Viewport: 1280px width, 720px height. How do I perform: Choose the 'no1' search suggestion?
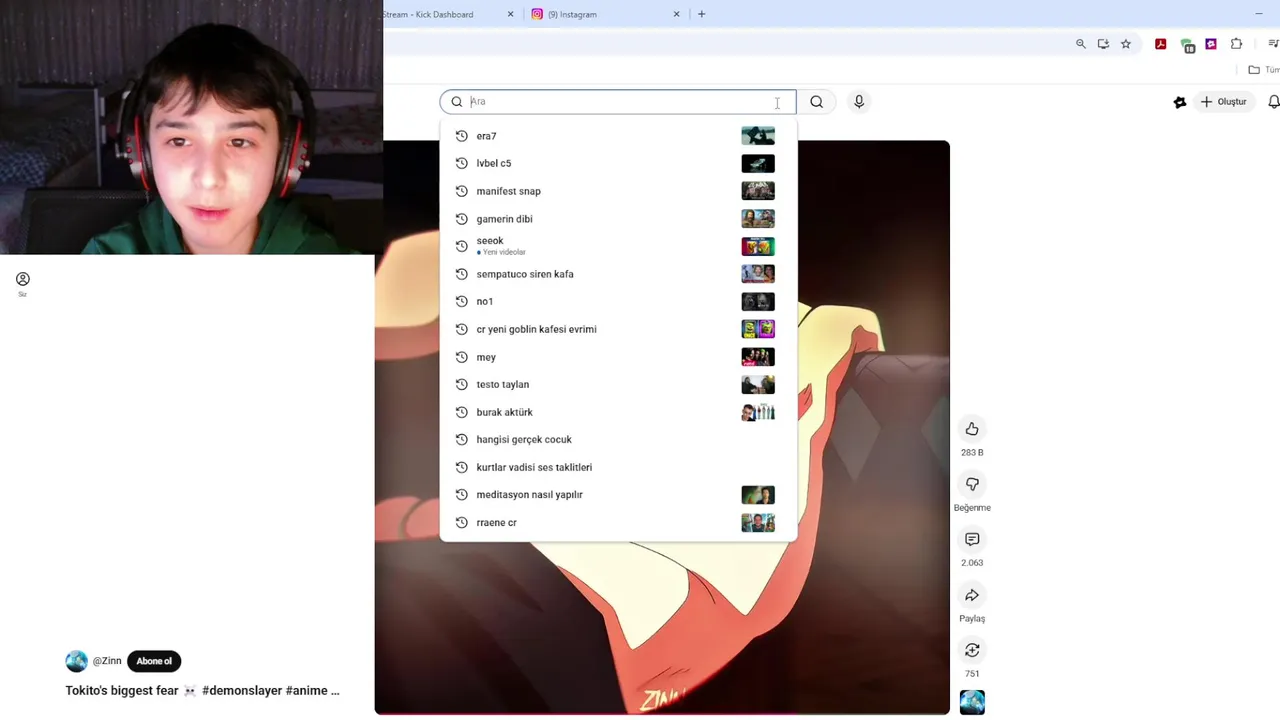(x=618, y=301)
